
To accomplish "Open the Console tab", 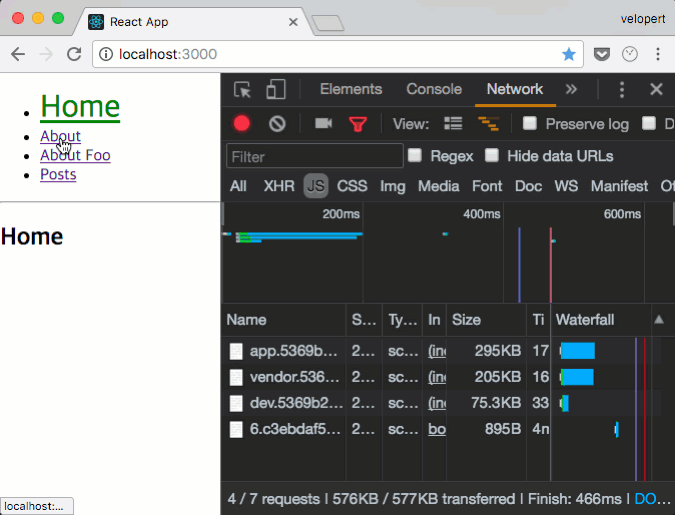I will 434,89.
